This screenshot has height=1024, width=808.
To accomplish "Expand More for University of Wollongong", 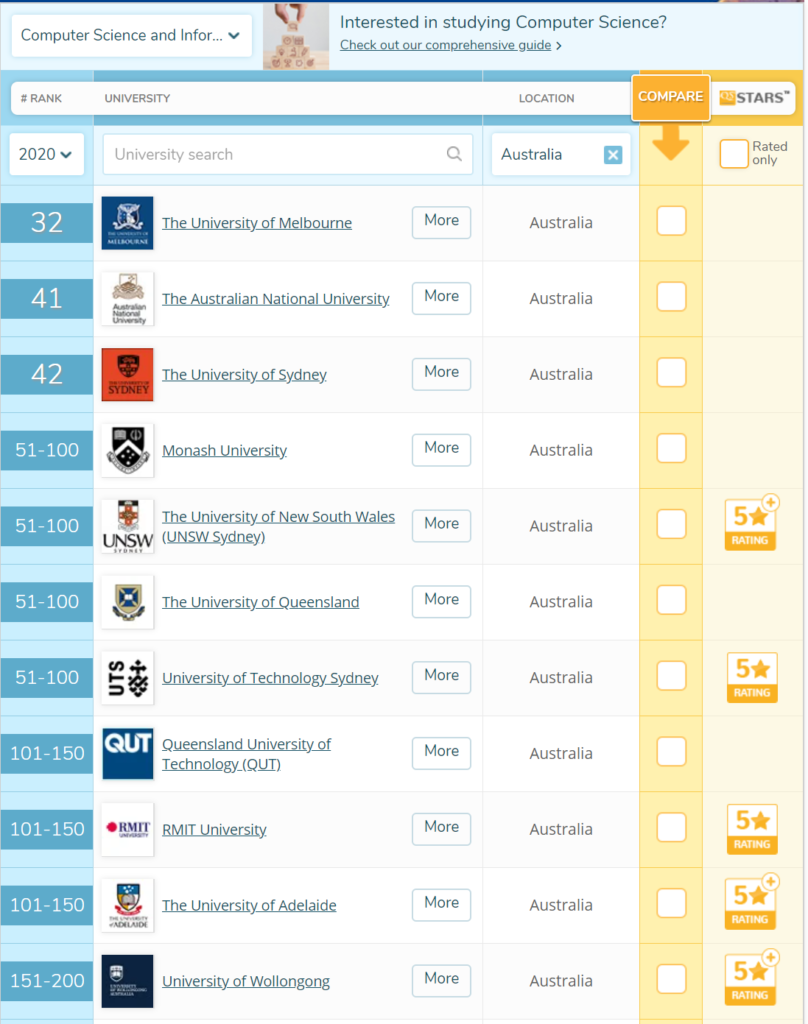I will tap(442, 980).
